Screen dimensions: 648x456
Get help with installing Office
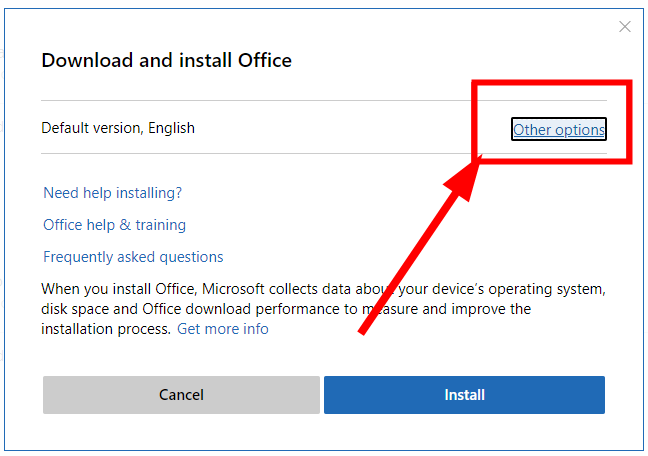click(113, 193)
